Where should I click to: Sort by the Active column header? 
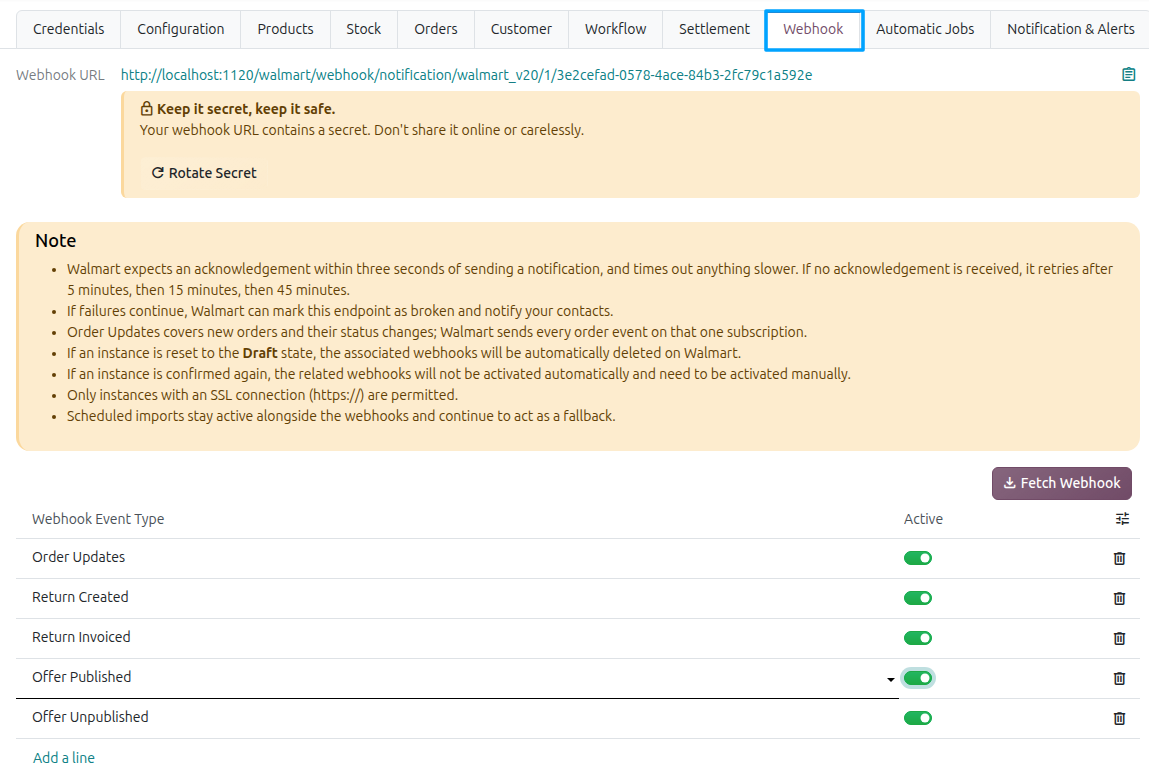923,519
